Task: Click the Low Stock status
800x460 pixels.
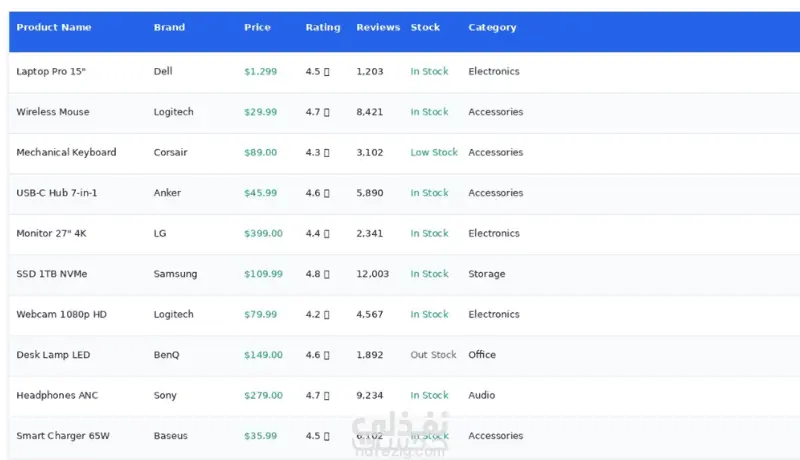Action: [434, 152]
